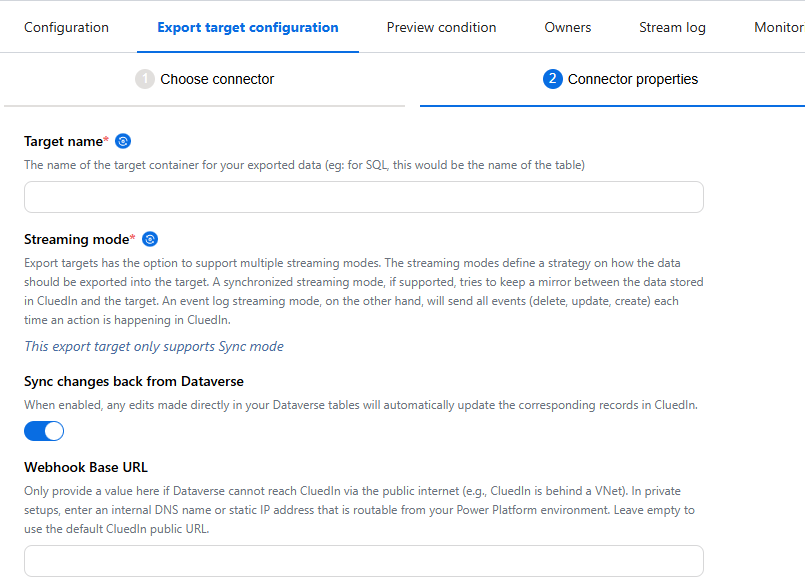Select the Export target configuration tab

pyautogui.click(x=247, y=27)
